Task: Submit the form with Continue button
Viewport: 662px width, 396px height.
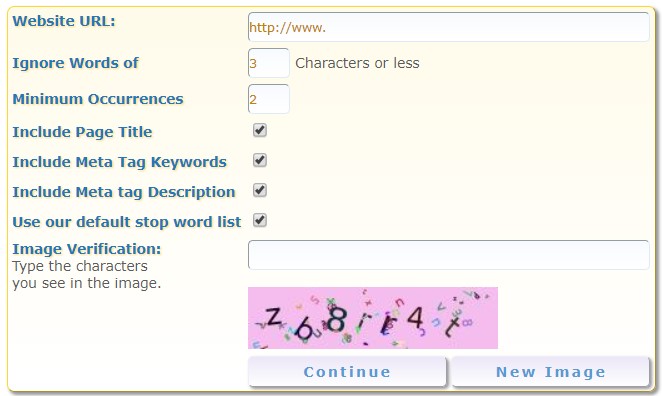Action: click(x=347, y=372)
